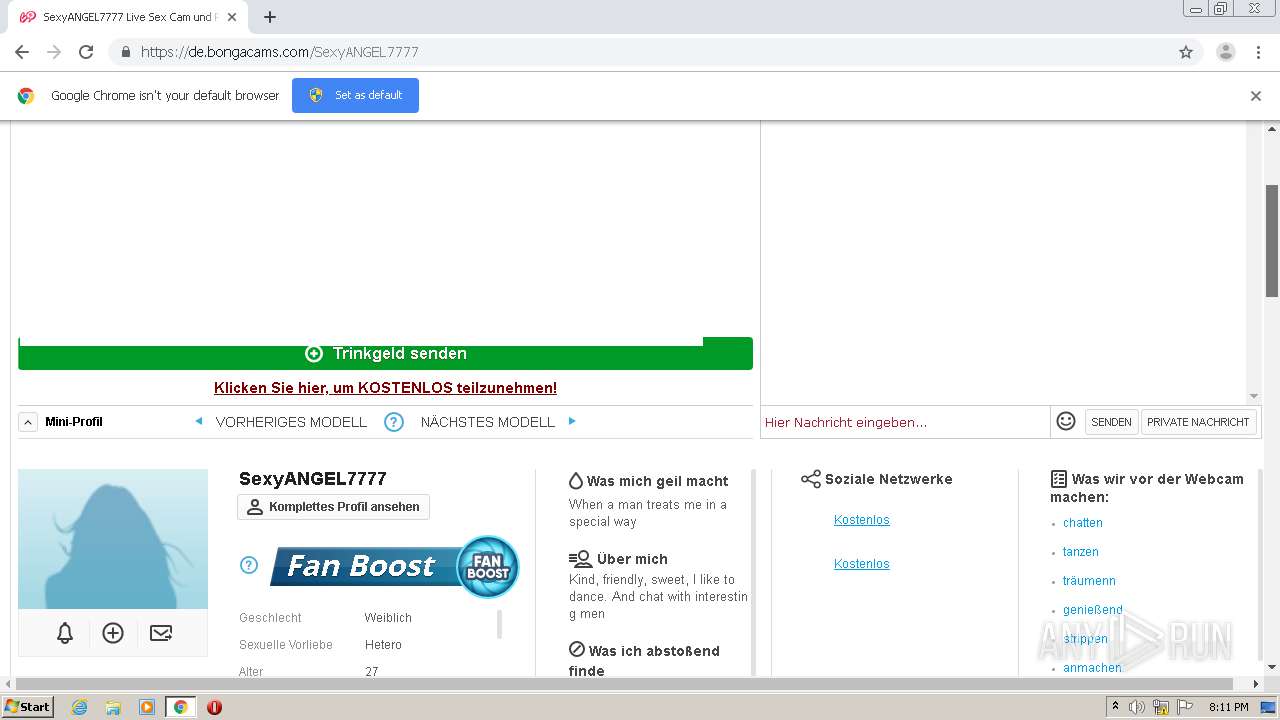Click the Trinkgeld senden green button

[x=385, y=353]
